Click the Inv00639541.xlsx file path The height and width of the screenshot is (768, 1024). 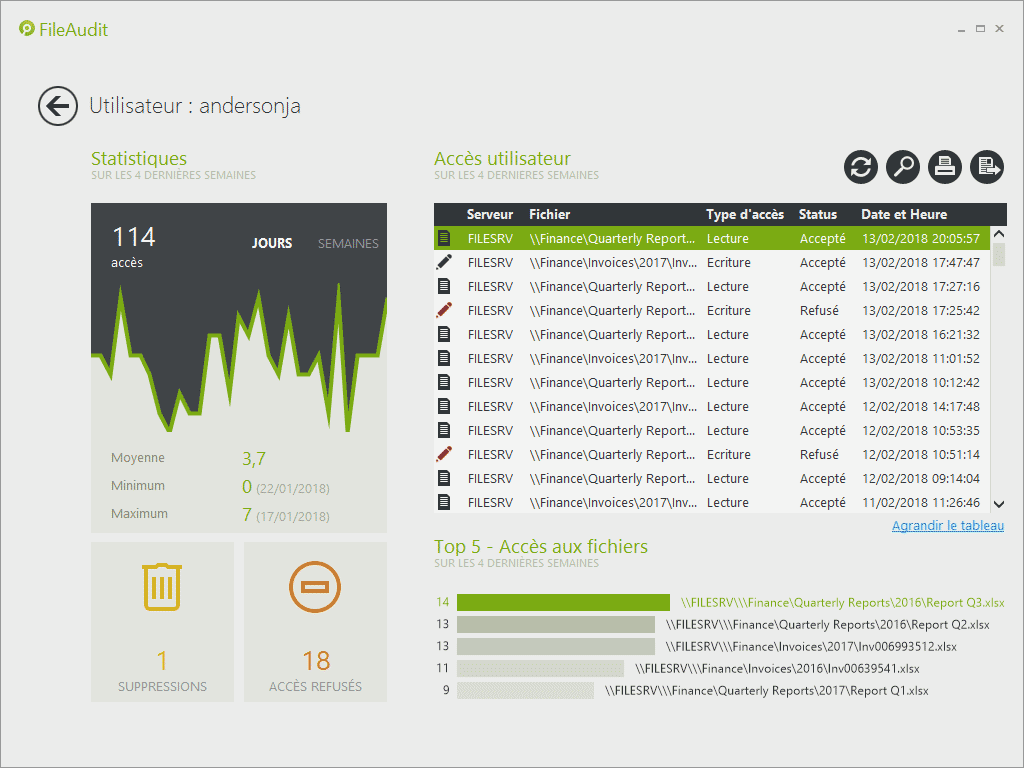point(777,669)
